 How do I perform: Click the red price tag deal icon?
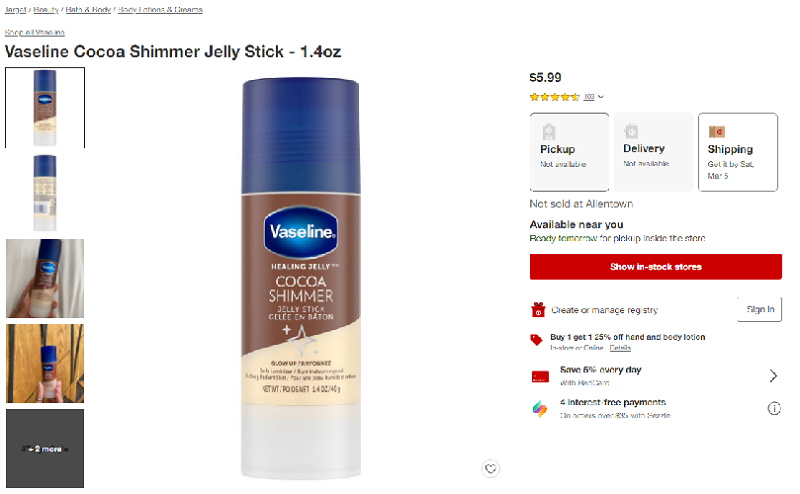pos(536,340)
